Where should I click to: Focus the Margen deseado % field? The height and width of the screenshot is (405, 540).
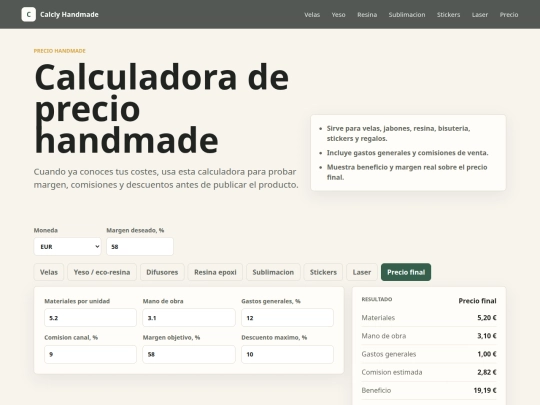click(x=140, y=247)
